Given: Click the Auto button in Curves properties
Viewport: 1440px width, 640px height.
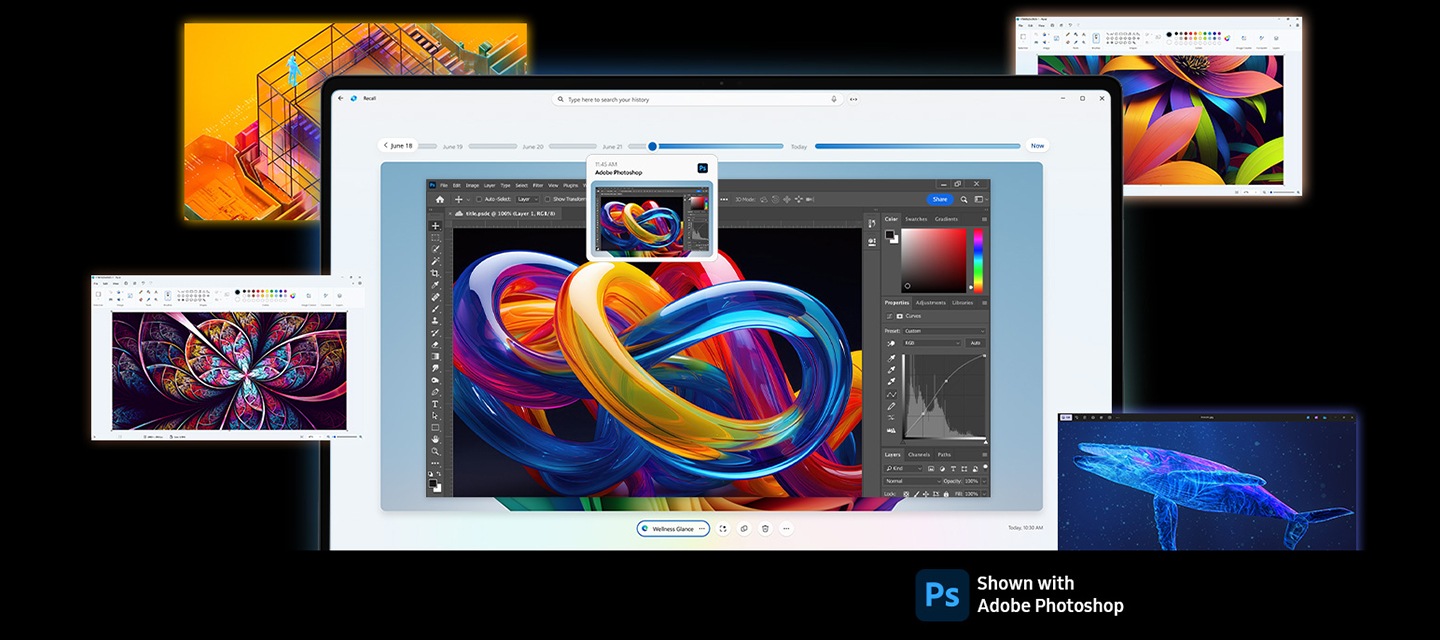Looking at the screenshot, I should [x=975, y=343].
